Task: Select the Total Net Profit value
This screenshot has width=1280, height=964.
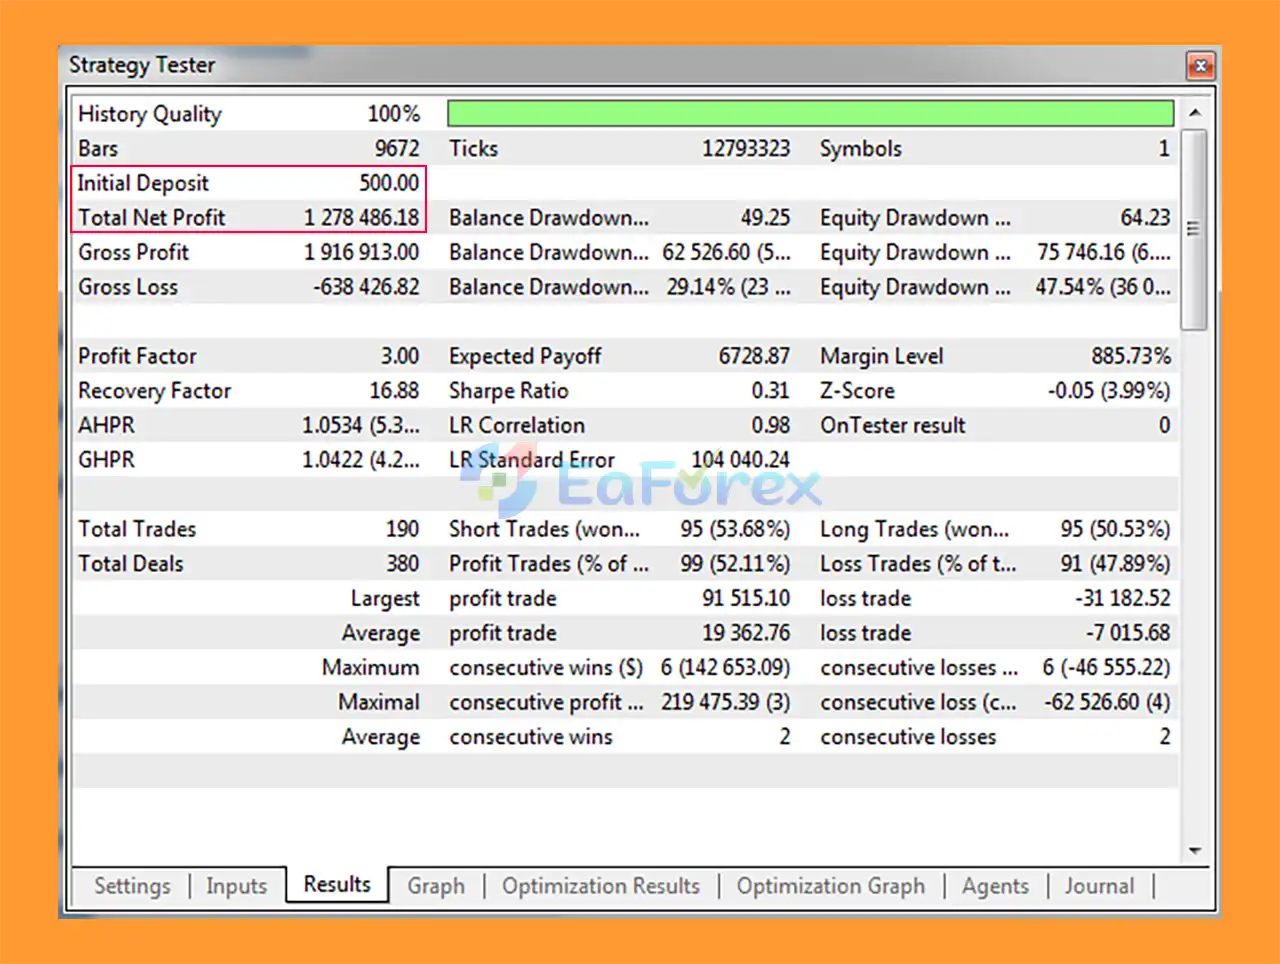Action: click(x=361, y=218)
